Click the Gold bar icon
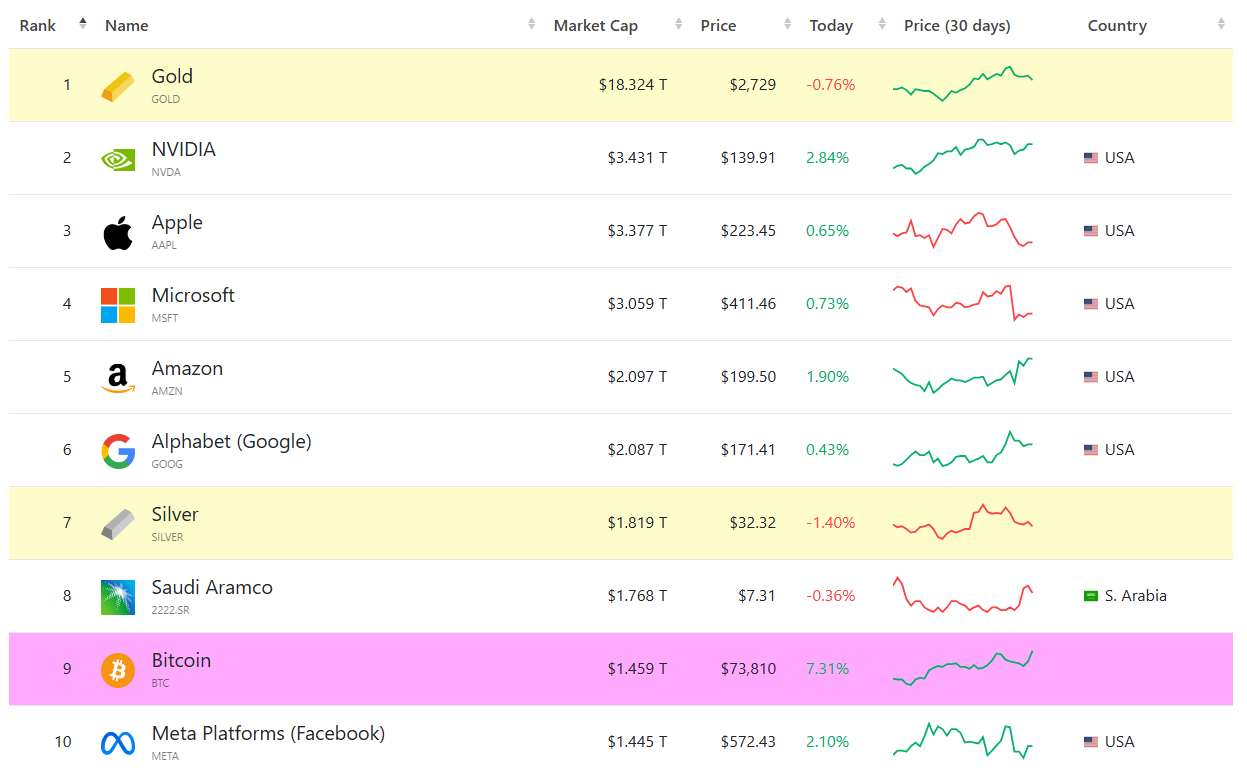The height and width of the screenshot is (776, 1247). tap(117, 86)
